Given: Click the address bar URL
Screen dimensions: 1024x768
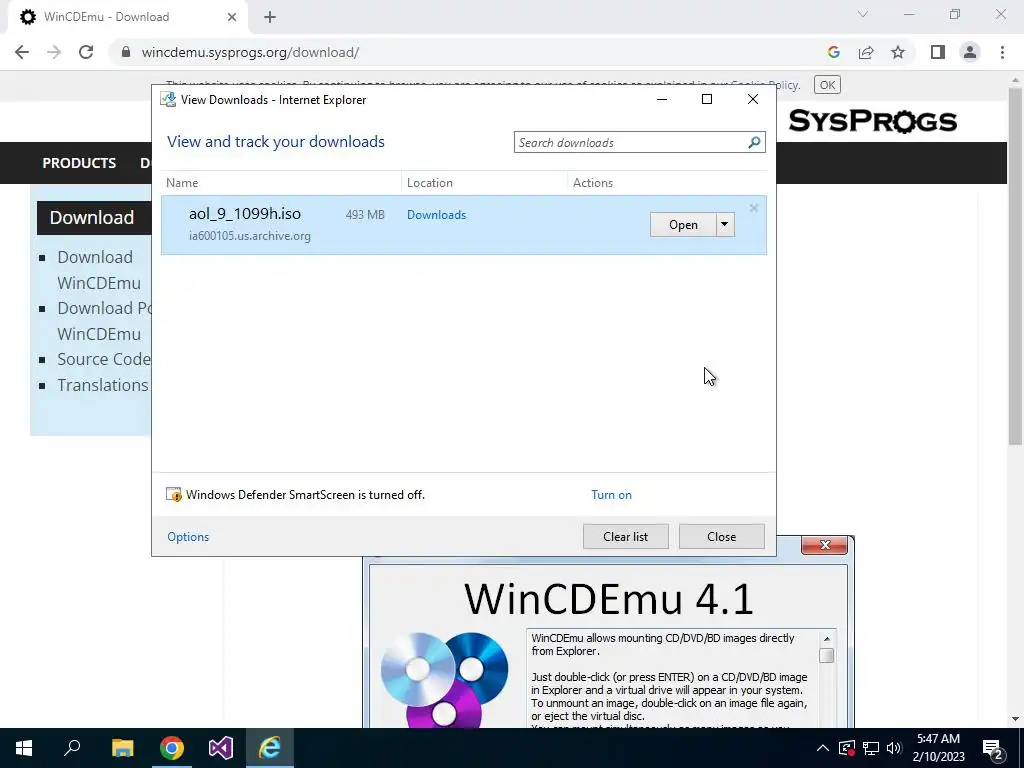Looking at the screenshot, I should coord(250,52).
